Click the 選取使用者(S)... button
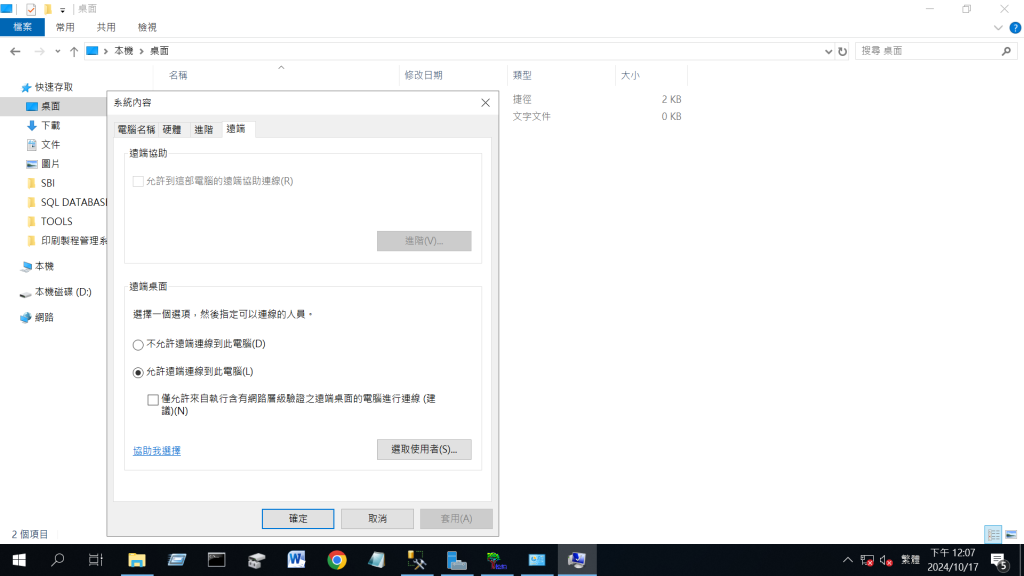 click(x=424, y=450)
